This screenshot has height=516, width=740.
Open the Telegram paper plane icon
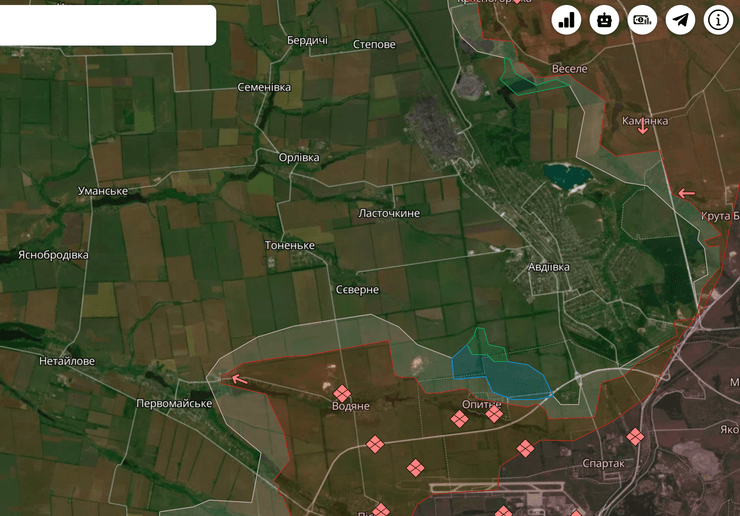(680, 20)
